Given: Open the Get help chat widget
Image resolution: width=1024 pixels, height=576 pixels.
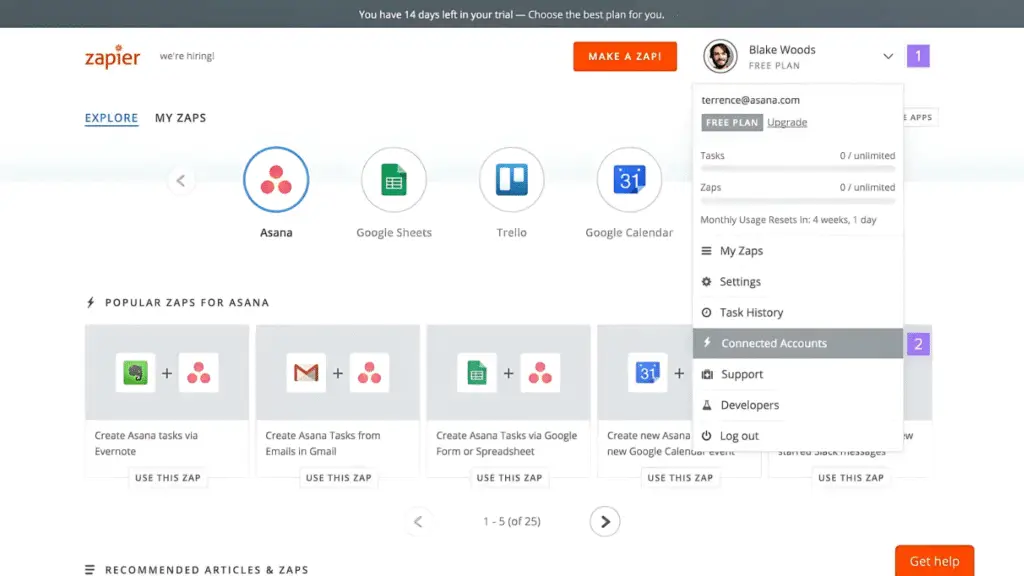Looking at the screenshot, I should [933, 561].
